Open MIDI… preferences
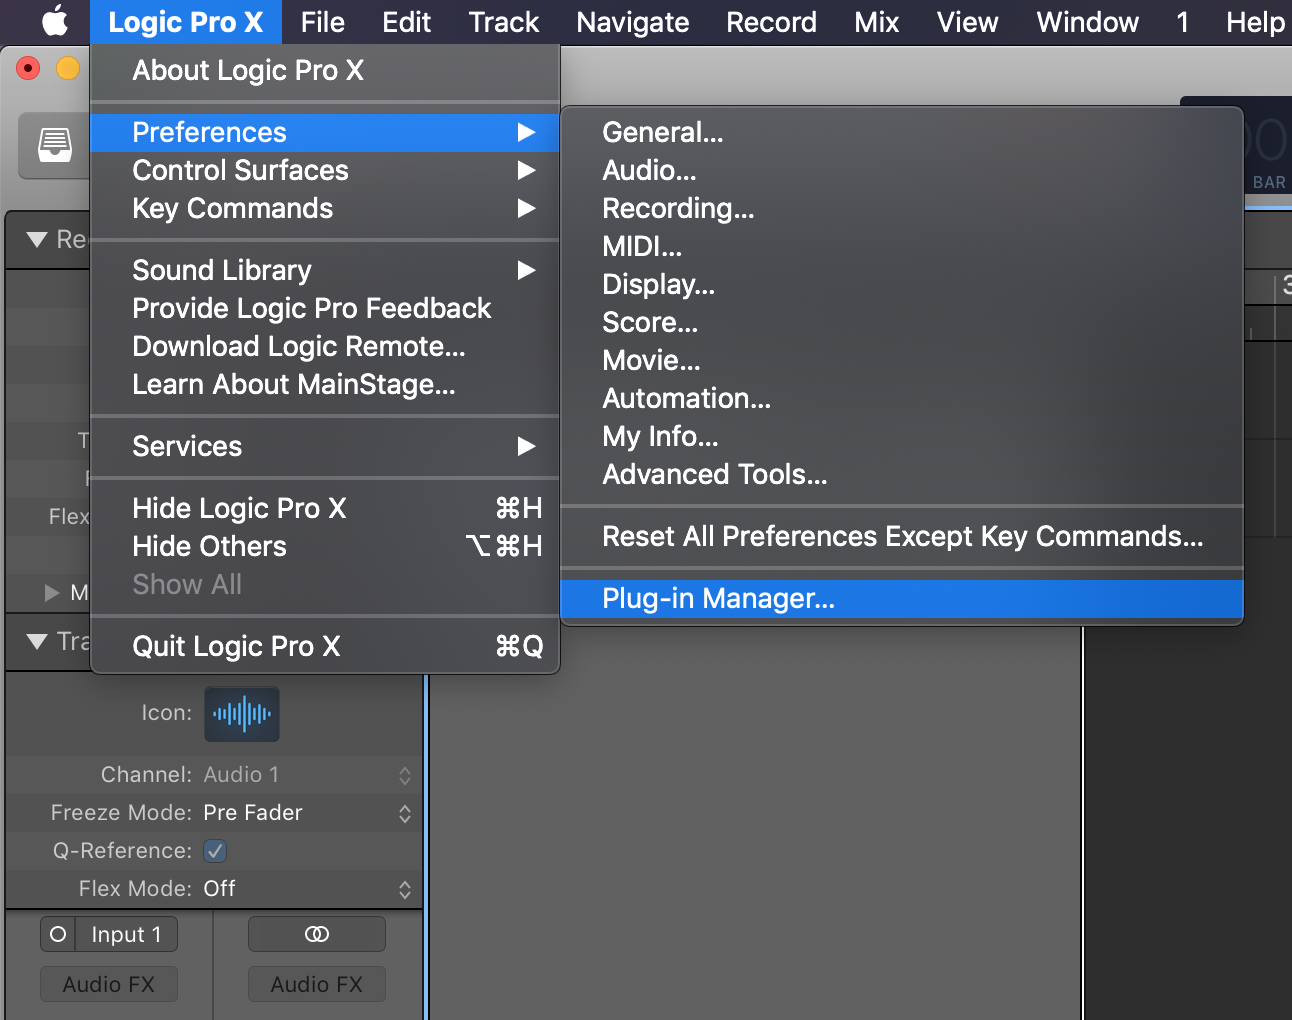Screen dimensions: 1292x1020 pos(902,247)
